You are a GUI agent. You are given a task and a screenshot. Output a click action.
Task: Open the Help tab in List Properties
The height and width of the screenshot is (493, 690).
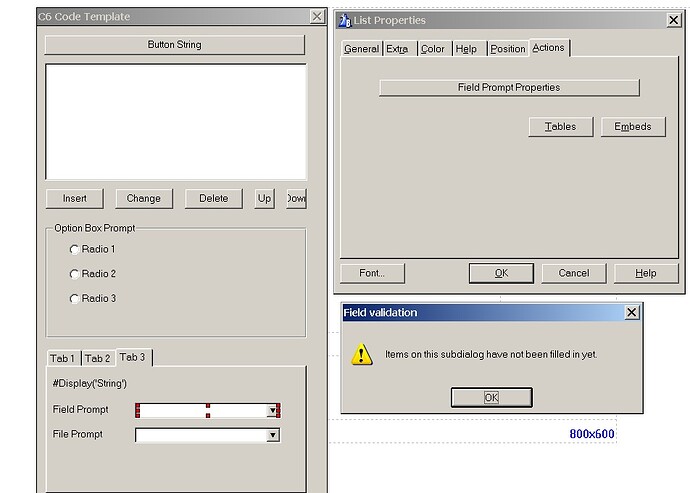click(466, 49)
